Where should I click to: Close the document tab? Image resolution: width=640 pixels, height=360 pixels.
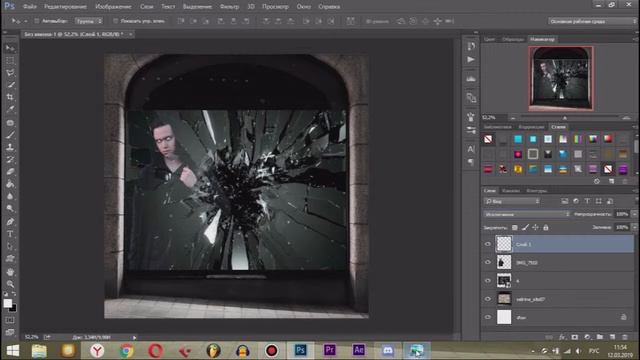[131, 34]
